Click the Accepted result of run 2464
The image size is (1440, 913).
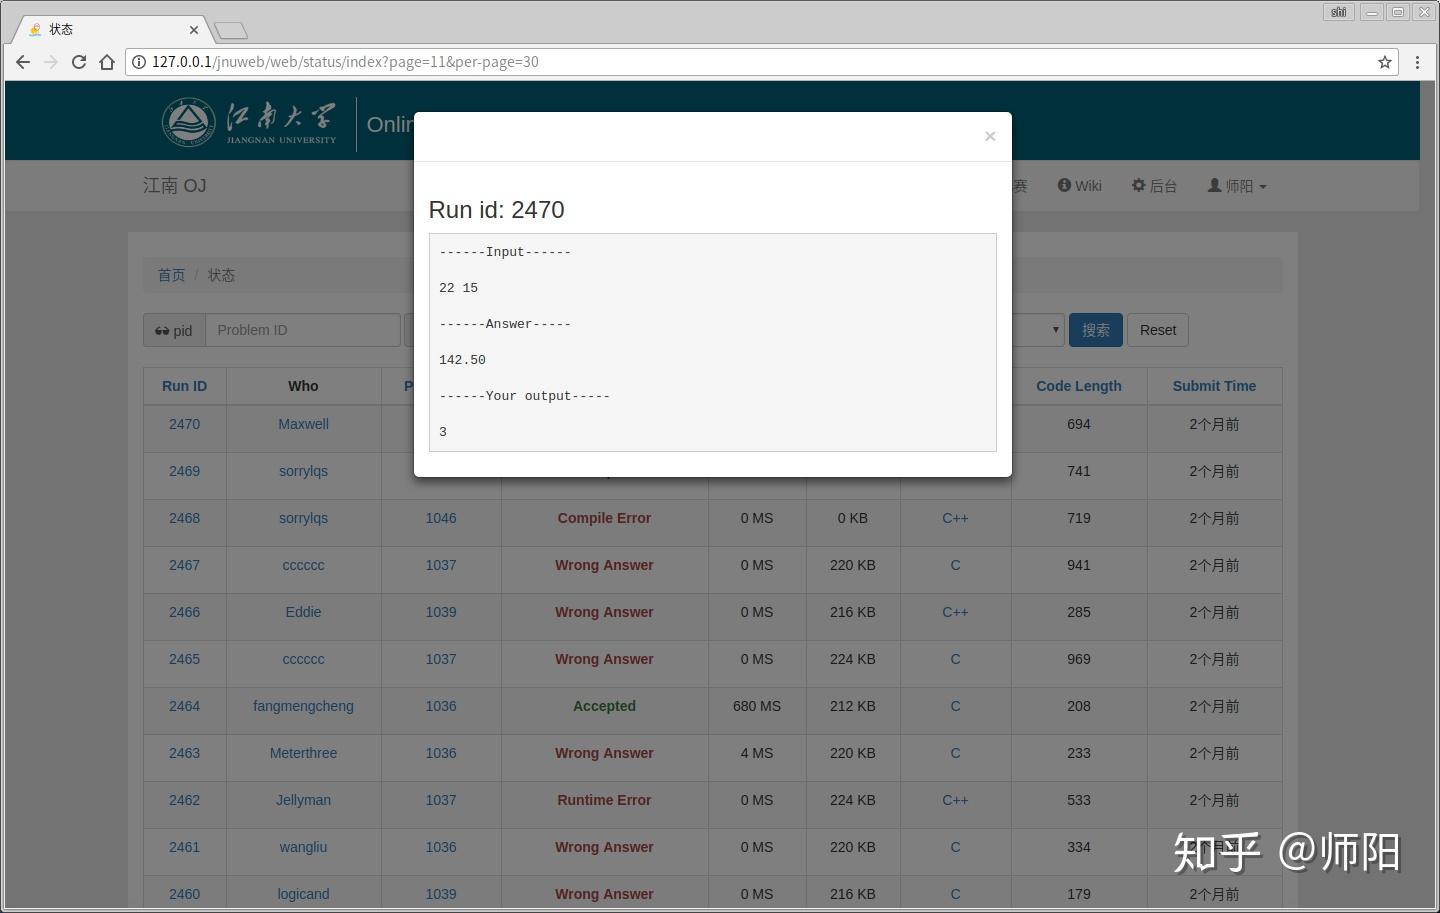click(604, 706)
